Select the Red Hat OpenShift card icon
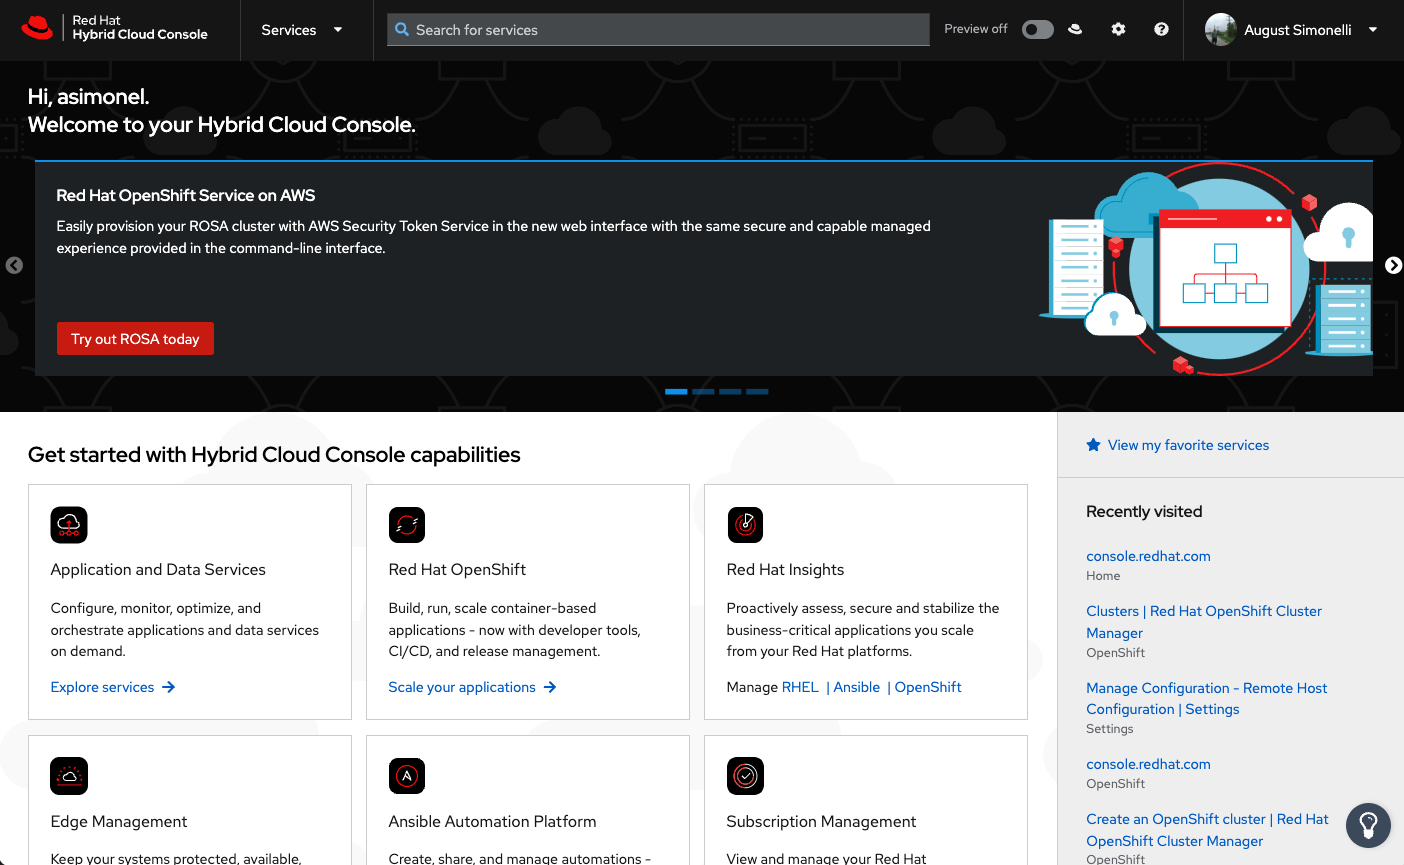The height and width of the screenshot is (865, 1404). click(406, 524)
